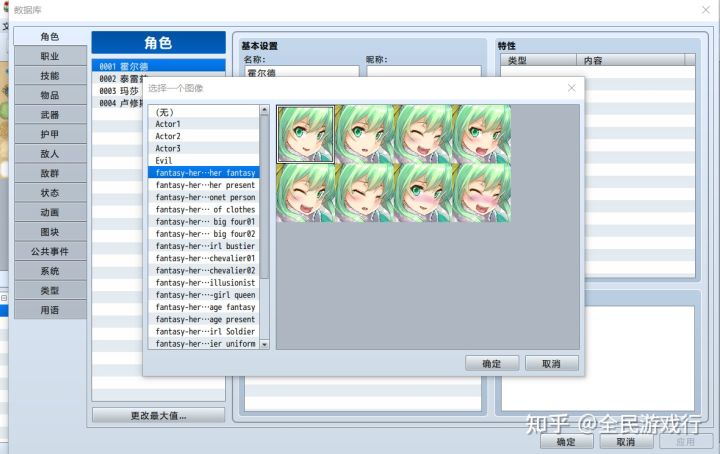Screen dimensions: 720x454
Task: Open the 敌群 tab
Action: (50, 173)
